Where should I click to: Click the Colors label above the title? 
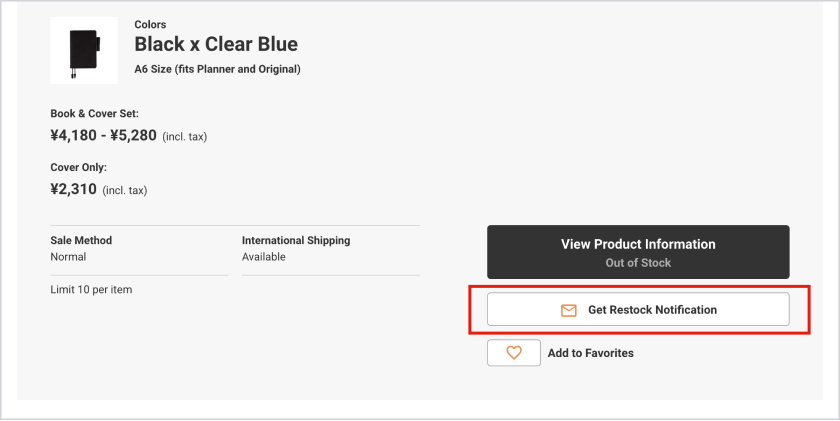pyautogui.click(x=150, y=24)
